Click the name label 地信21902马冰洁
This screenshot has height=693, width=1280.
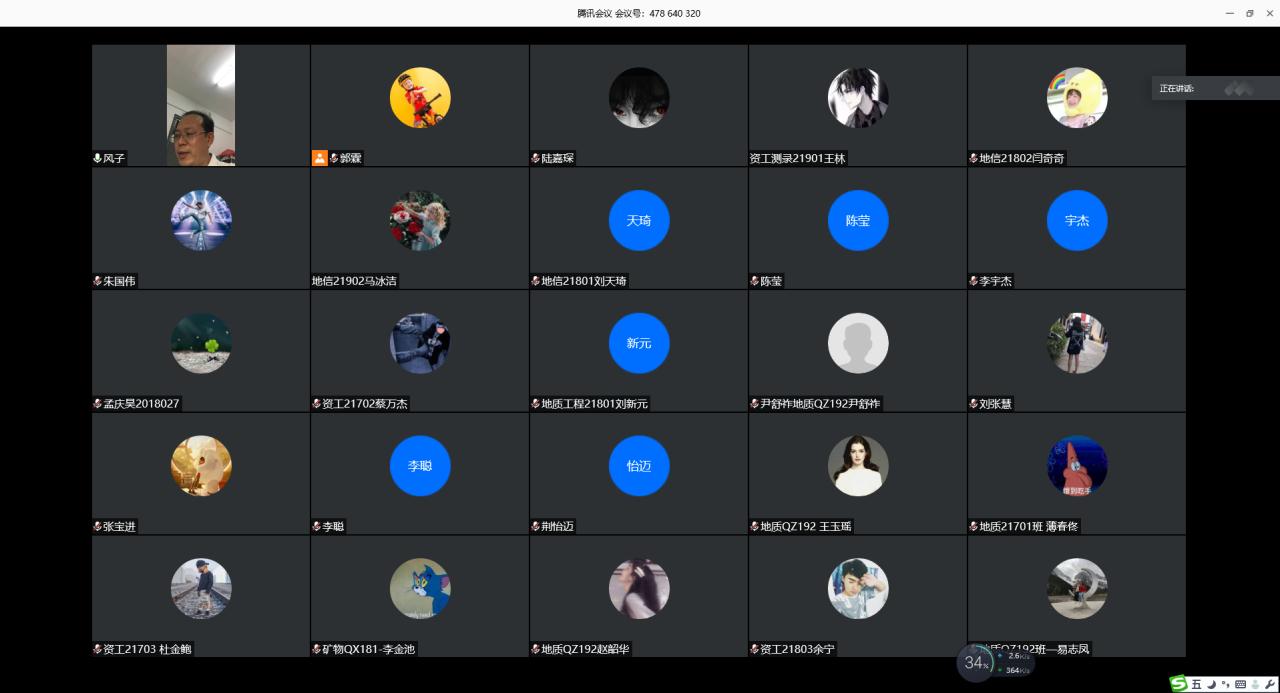pos(355,281)
